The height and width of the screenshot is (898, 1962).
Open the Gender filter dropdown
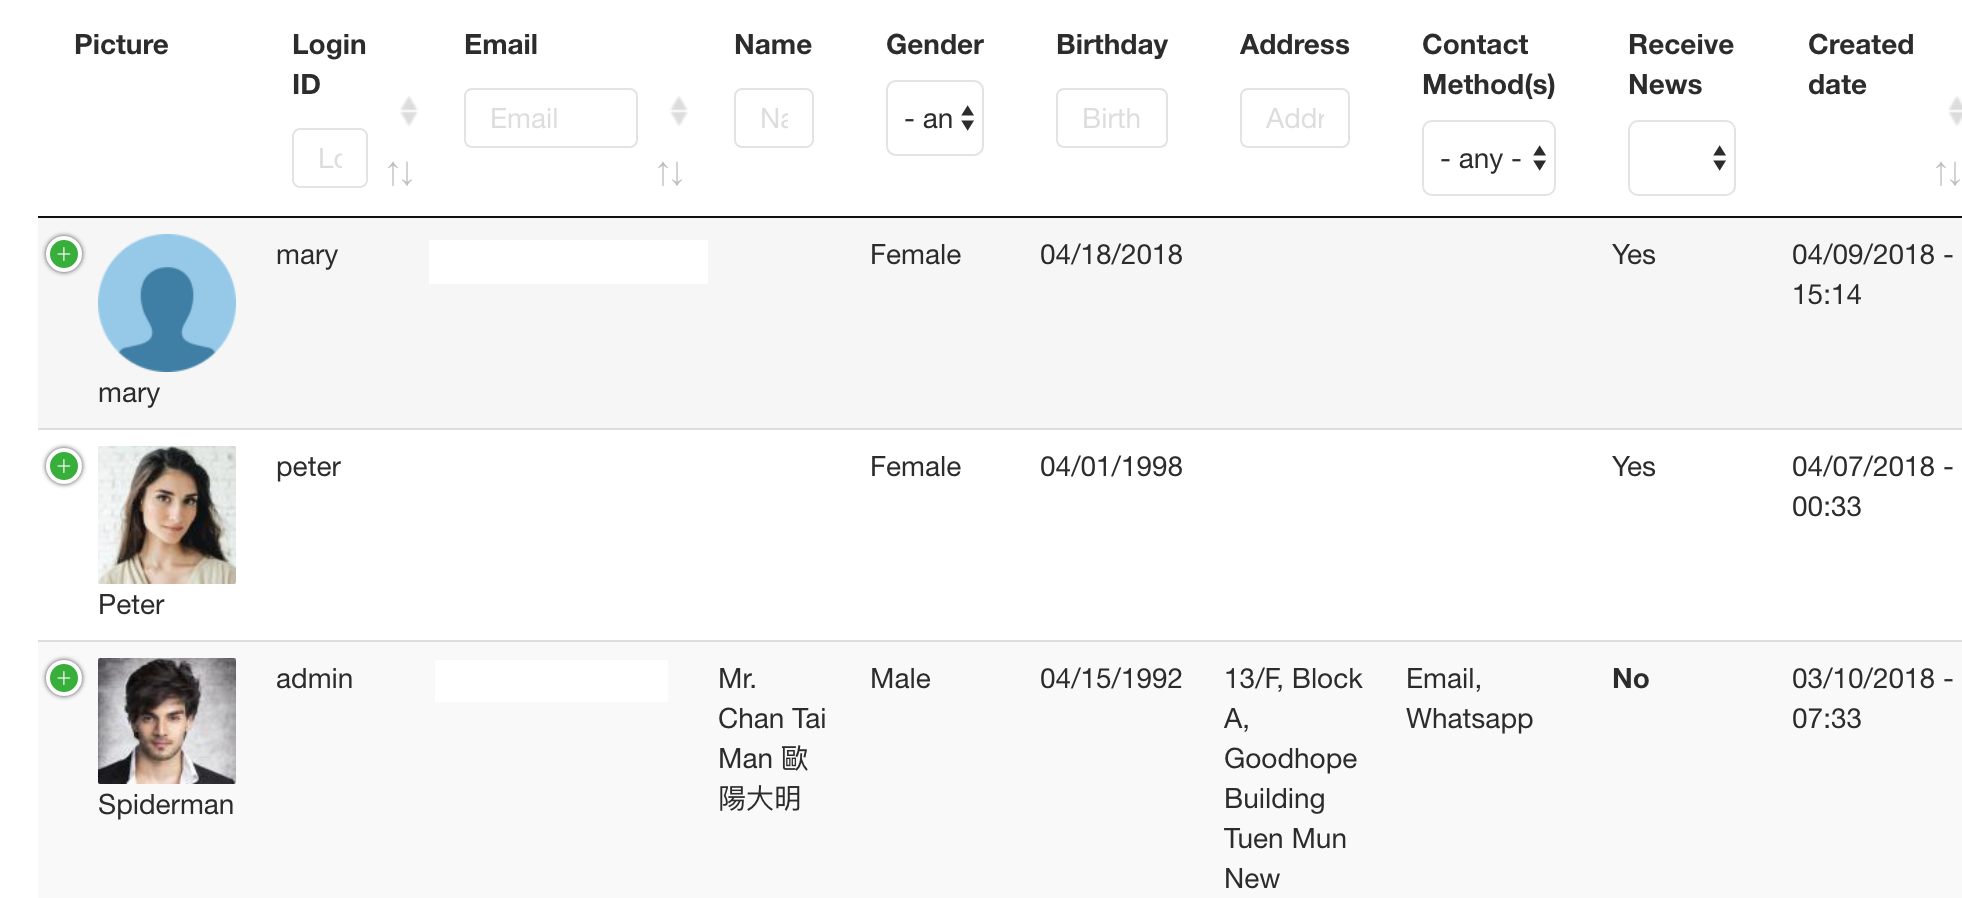tap(935, 118)
